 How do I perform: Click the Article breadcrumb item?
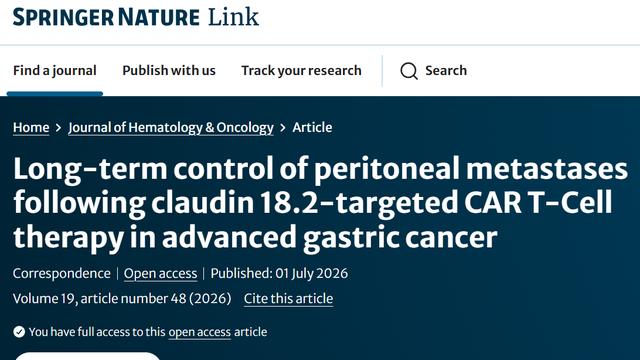click(312, 127)
